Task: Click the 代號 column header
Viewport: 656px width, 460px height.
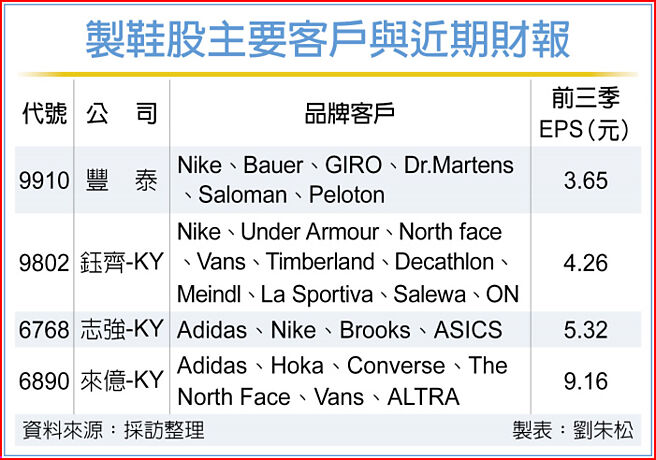Action: tap(44, 114)
